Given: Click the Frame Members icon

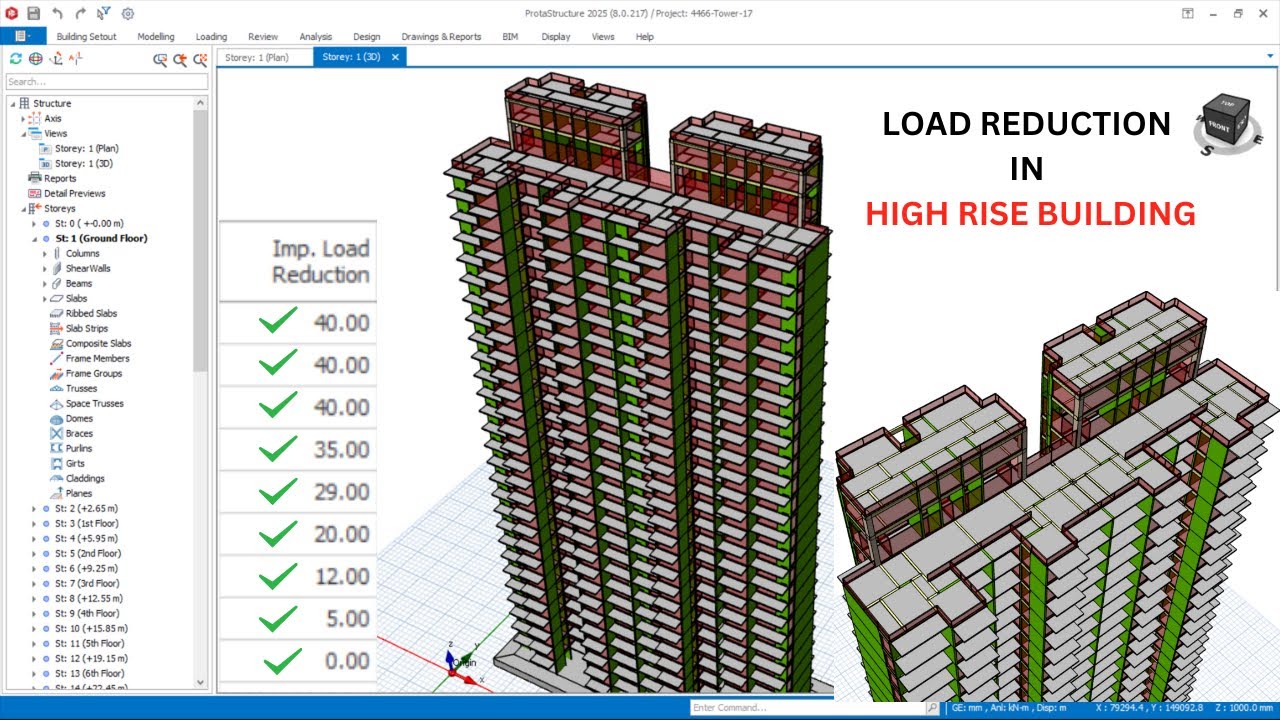Looking at the screenshot, I should click(x=57, y=358).
